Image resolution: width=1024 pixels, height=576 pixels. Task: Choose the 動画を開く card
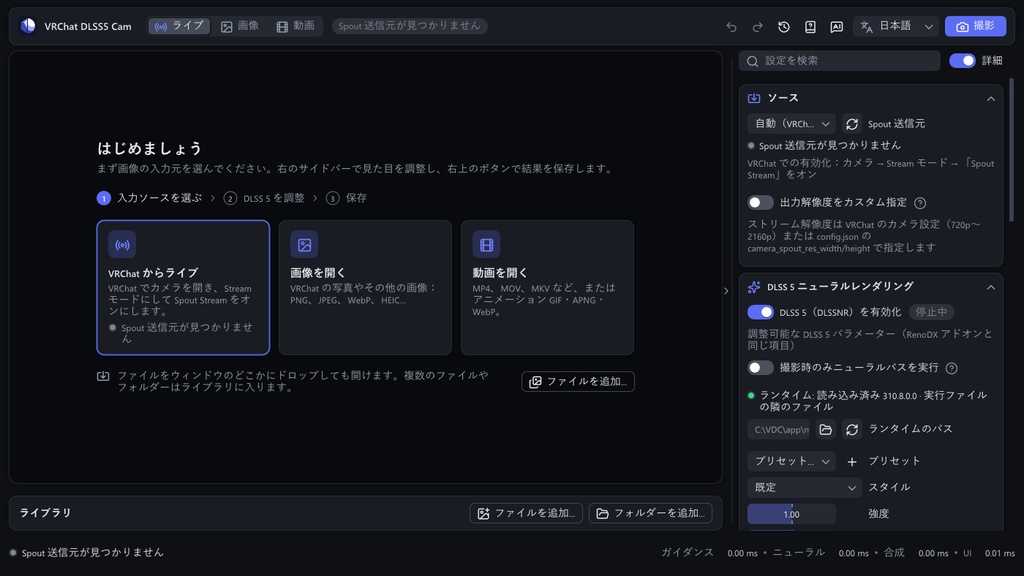tap(547, 287)
